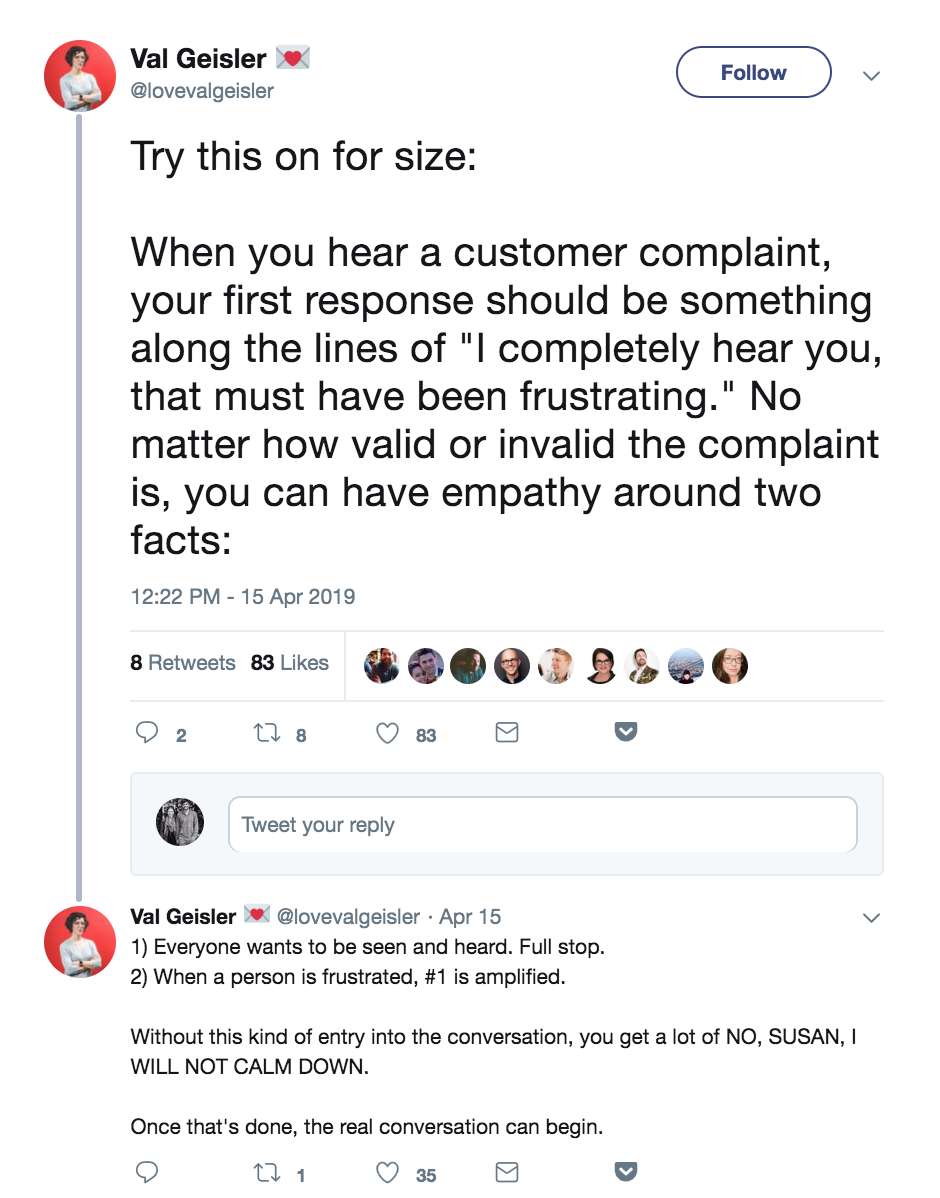Open main tweet options chevron menu
The height and width of the screenshot is (1198, 940).
tap(871, 75)
